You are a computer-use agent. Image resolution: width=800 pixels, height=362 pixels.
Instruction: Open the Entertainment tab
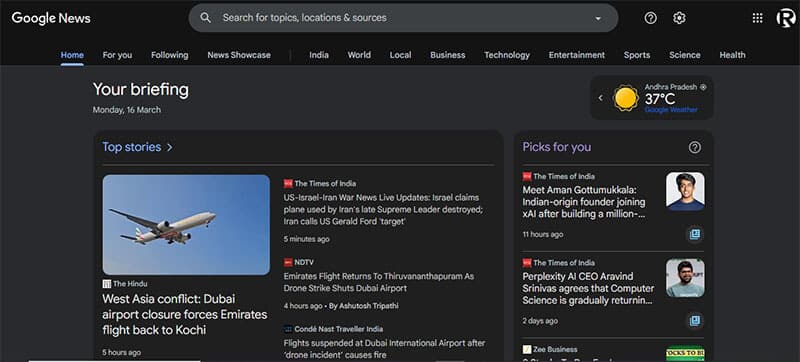(x=577, y=55)
